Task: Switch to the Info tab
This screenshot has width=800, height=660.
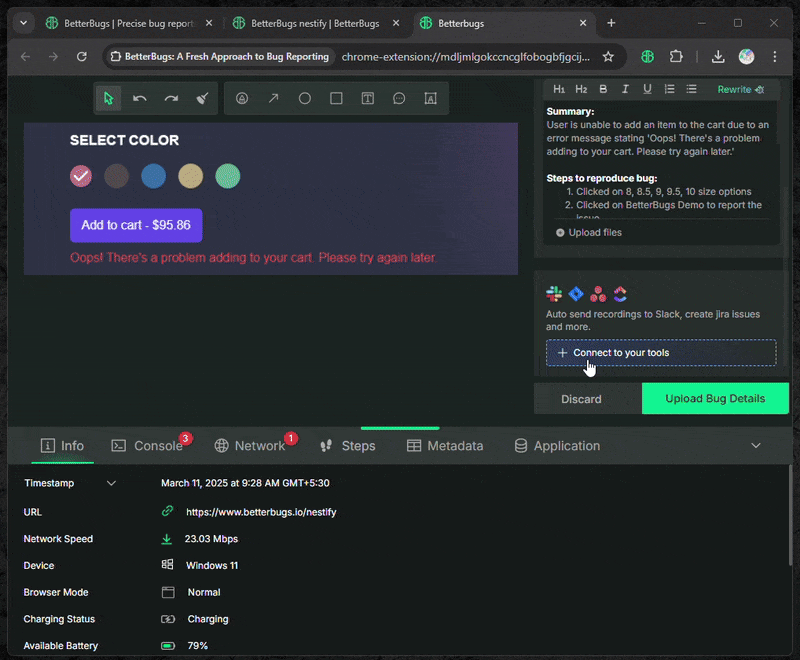Action: point(62,446)
